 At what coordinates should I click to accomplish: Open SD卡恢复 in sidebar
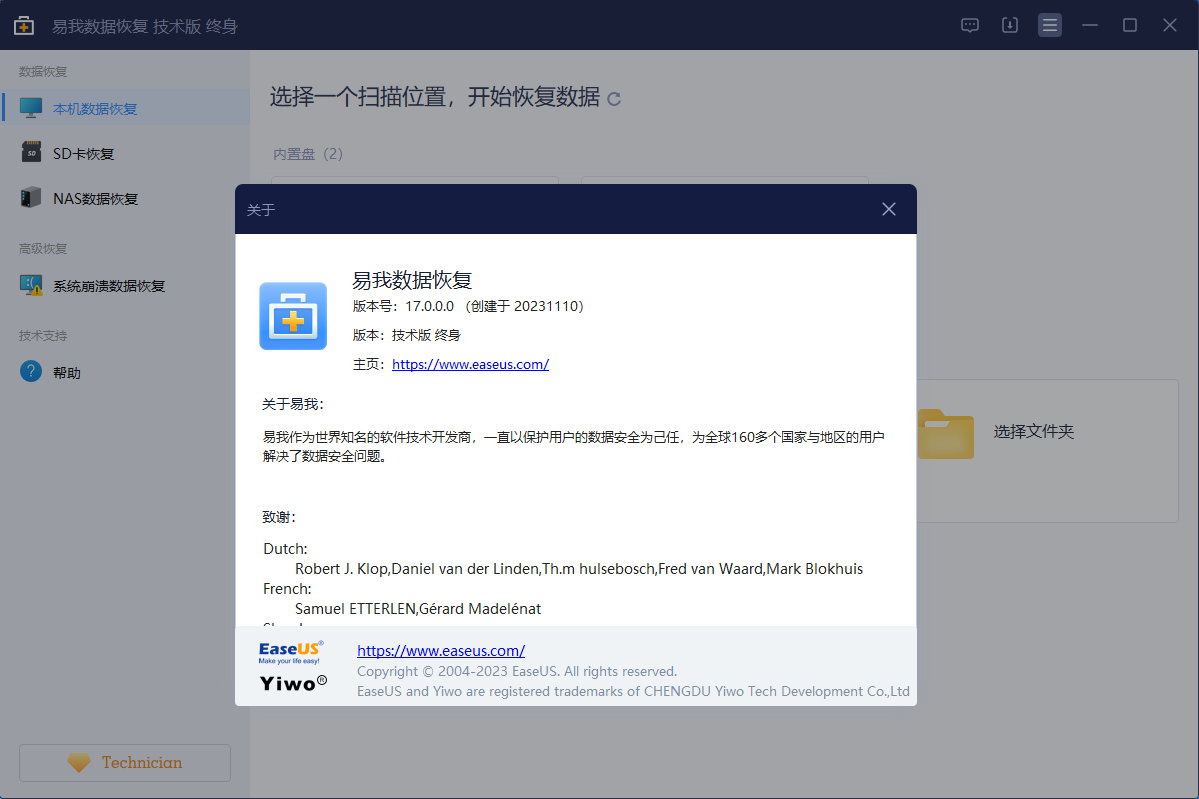tap(125, 154)
